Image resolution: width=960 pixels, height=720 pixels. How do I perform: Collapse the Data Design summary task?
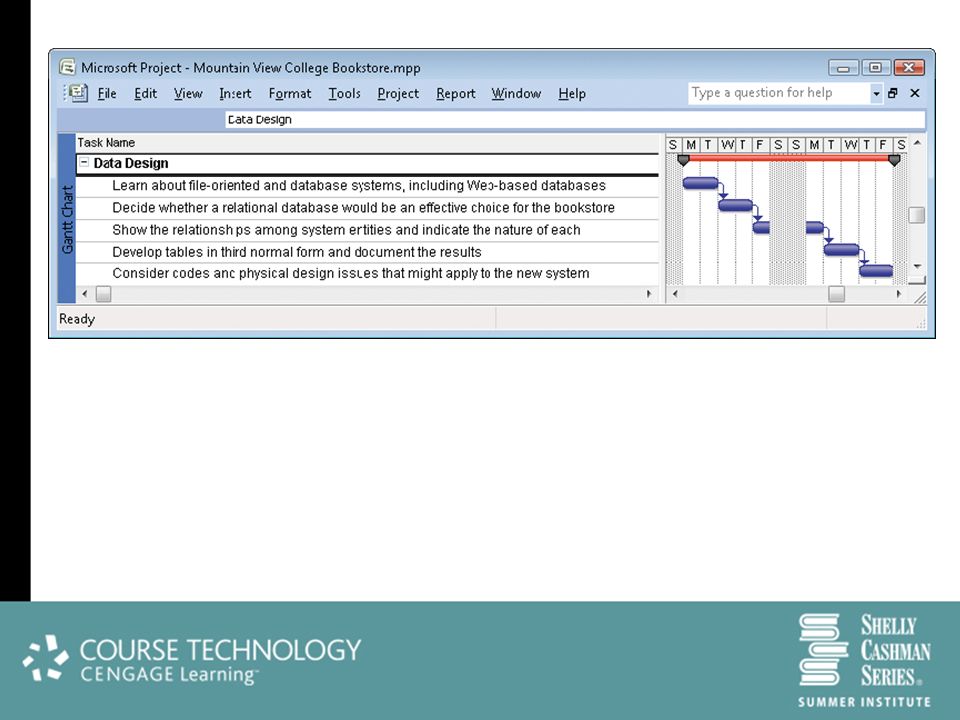(x=84, y=162)
